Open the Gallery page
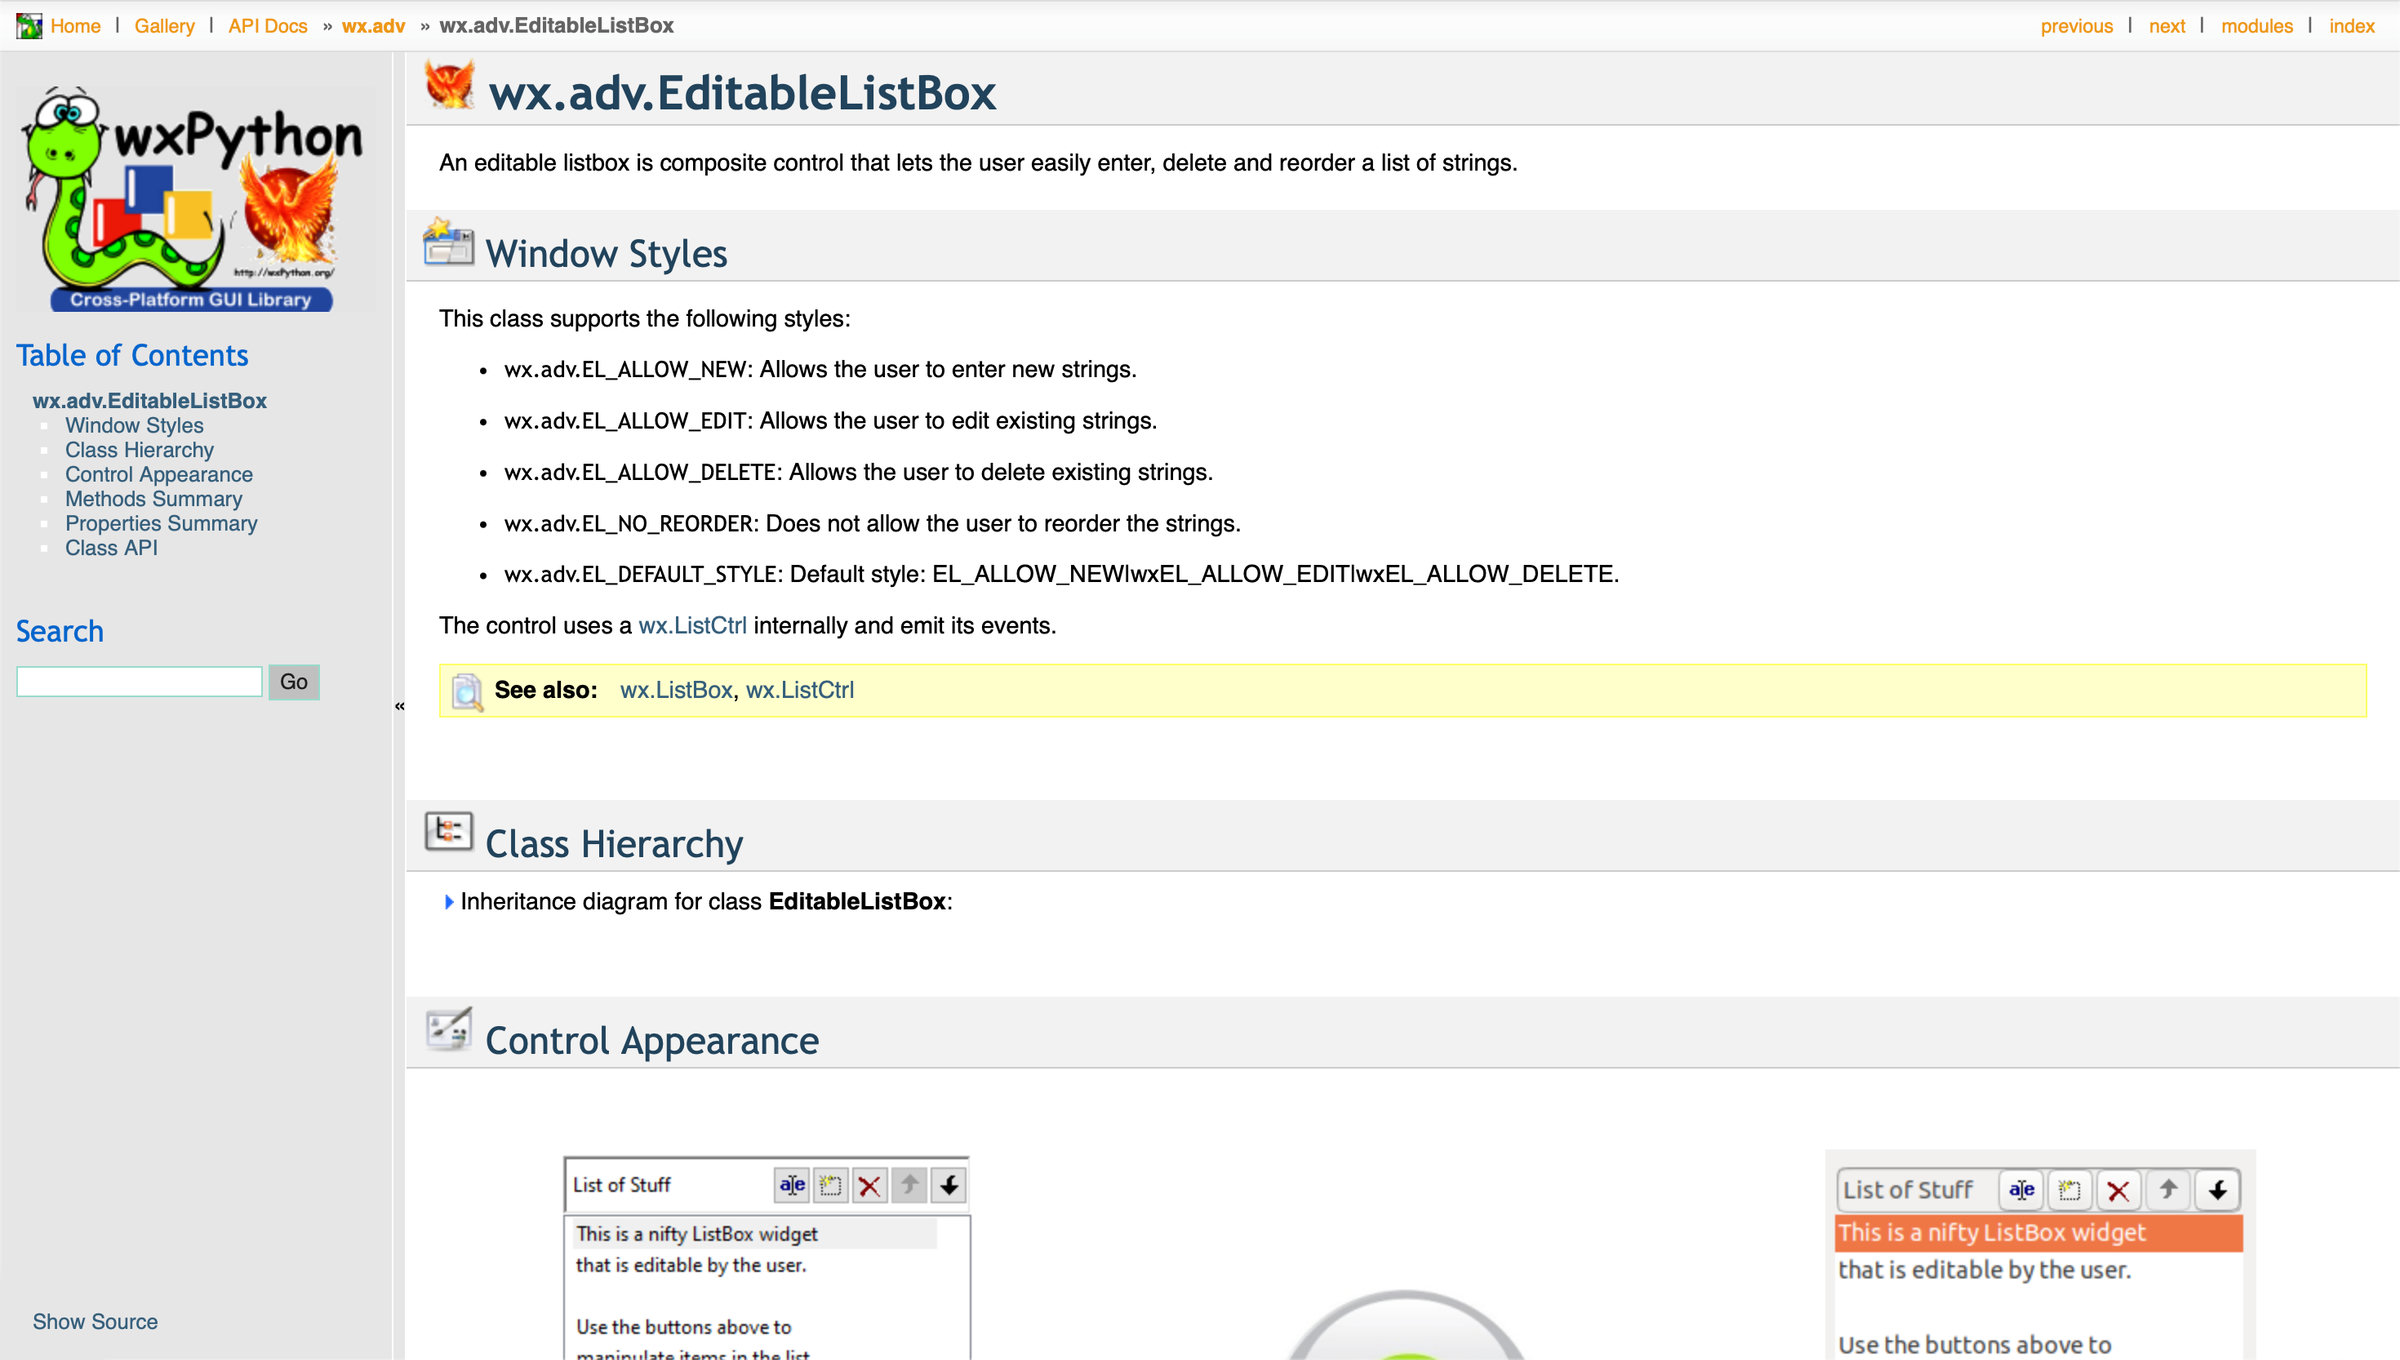 tap(165, 26)
